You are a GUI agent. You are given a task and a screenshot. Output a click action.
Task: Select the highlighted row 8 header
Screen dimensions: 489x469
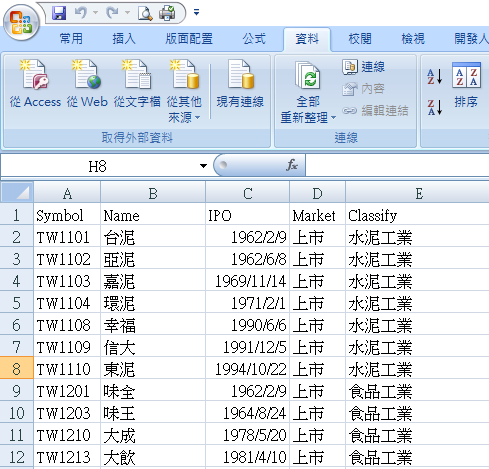[x=16, y=368]
